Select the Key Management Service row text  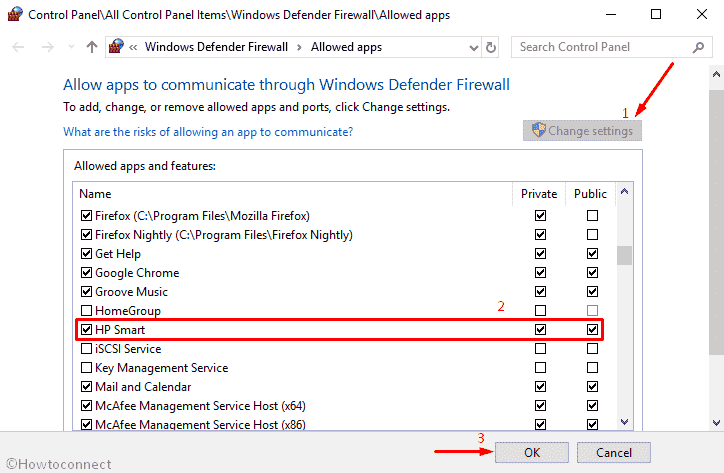[x=162, y=368]
